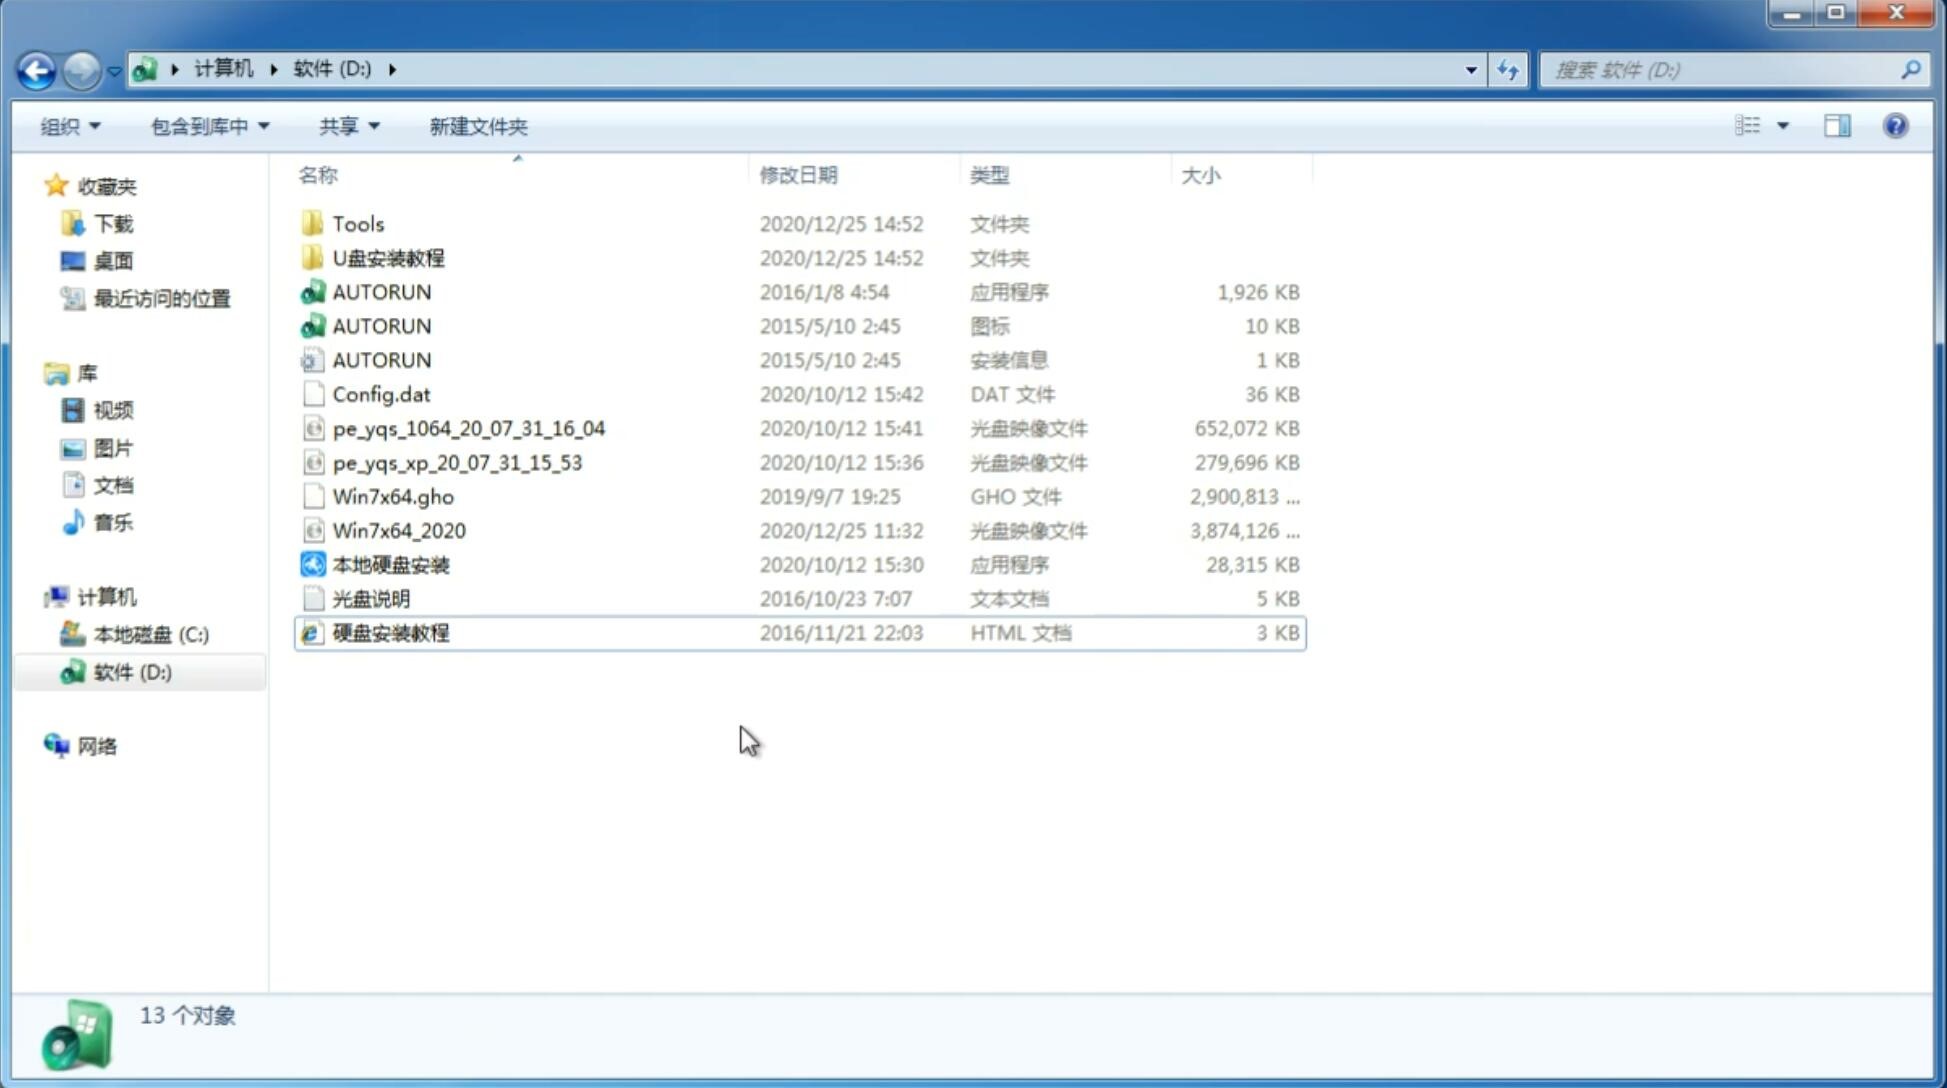Viewport: 1947px width, 1088px height.
Task: Open 硬盘安装教程 HTML document
Action: [x=389, y=632]
